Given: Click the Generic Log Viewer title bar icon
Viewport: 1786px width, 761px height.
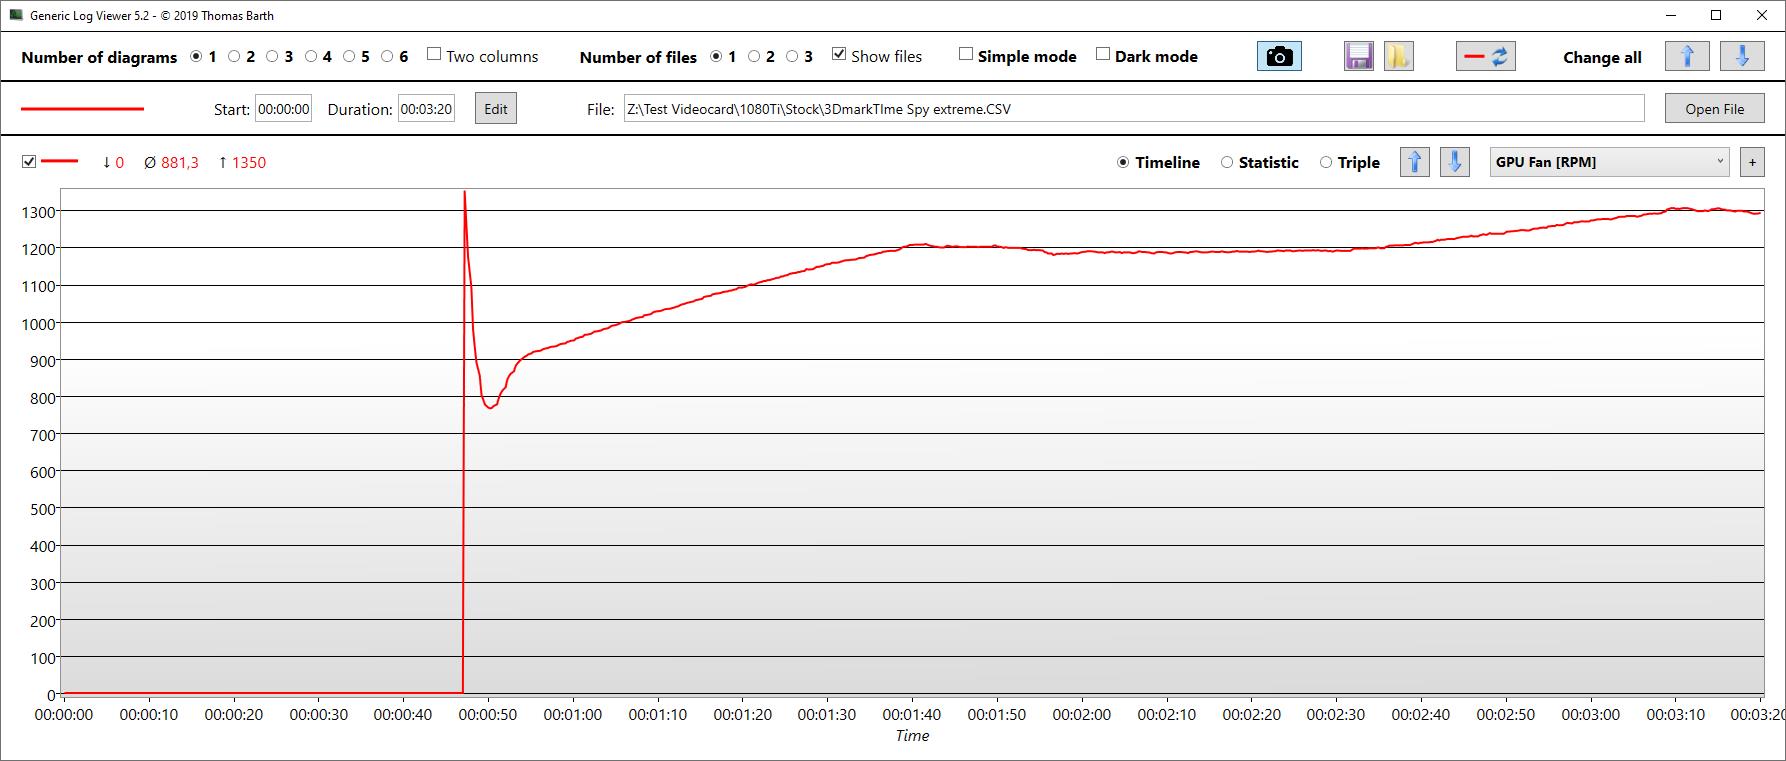Looking at the screenshot, I should [16, 15].
